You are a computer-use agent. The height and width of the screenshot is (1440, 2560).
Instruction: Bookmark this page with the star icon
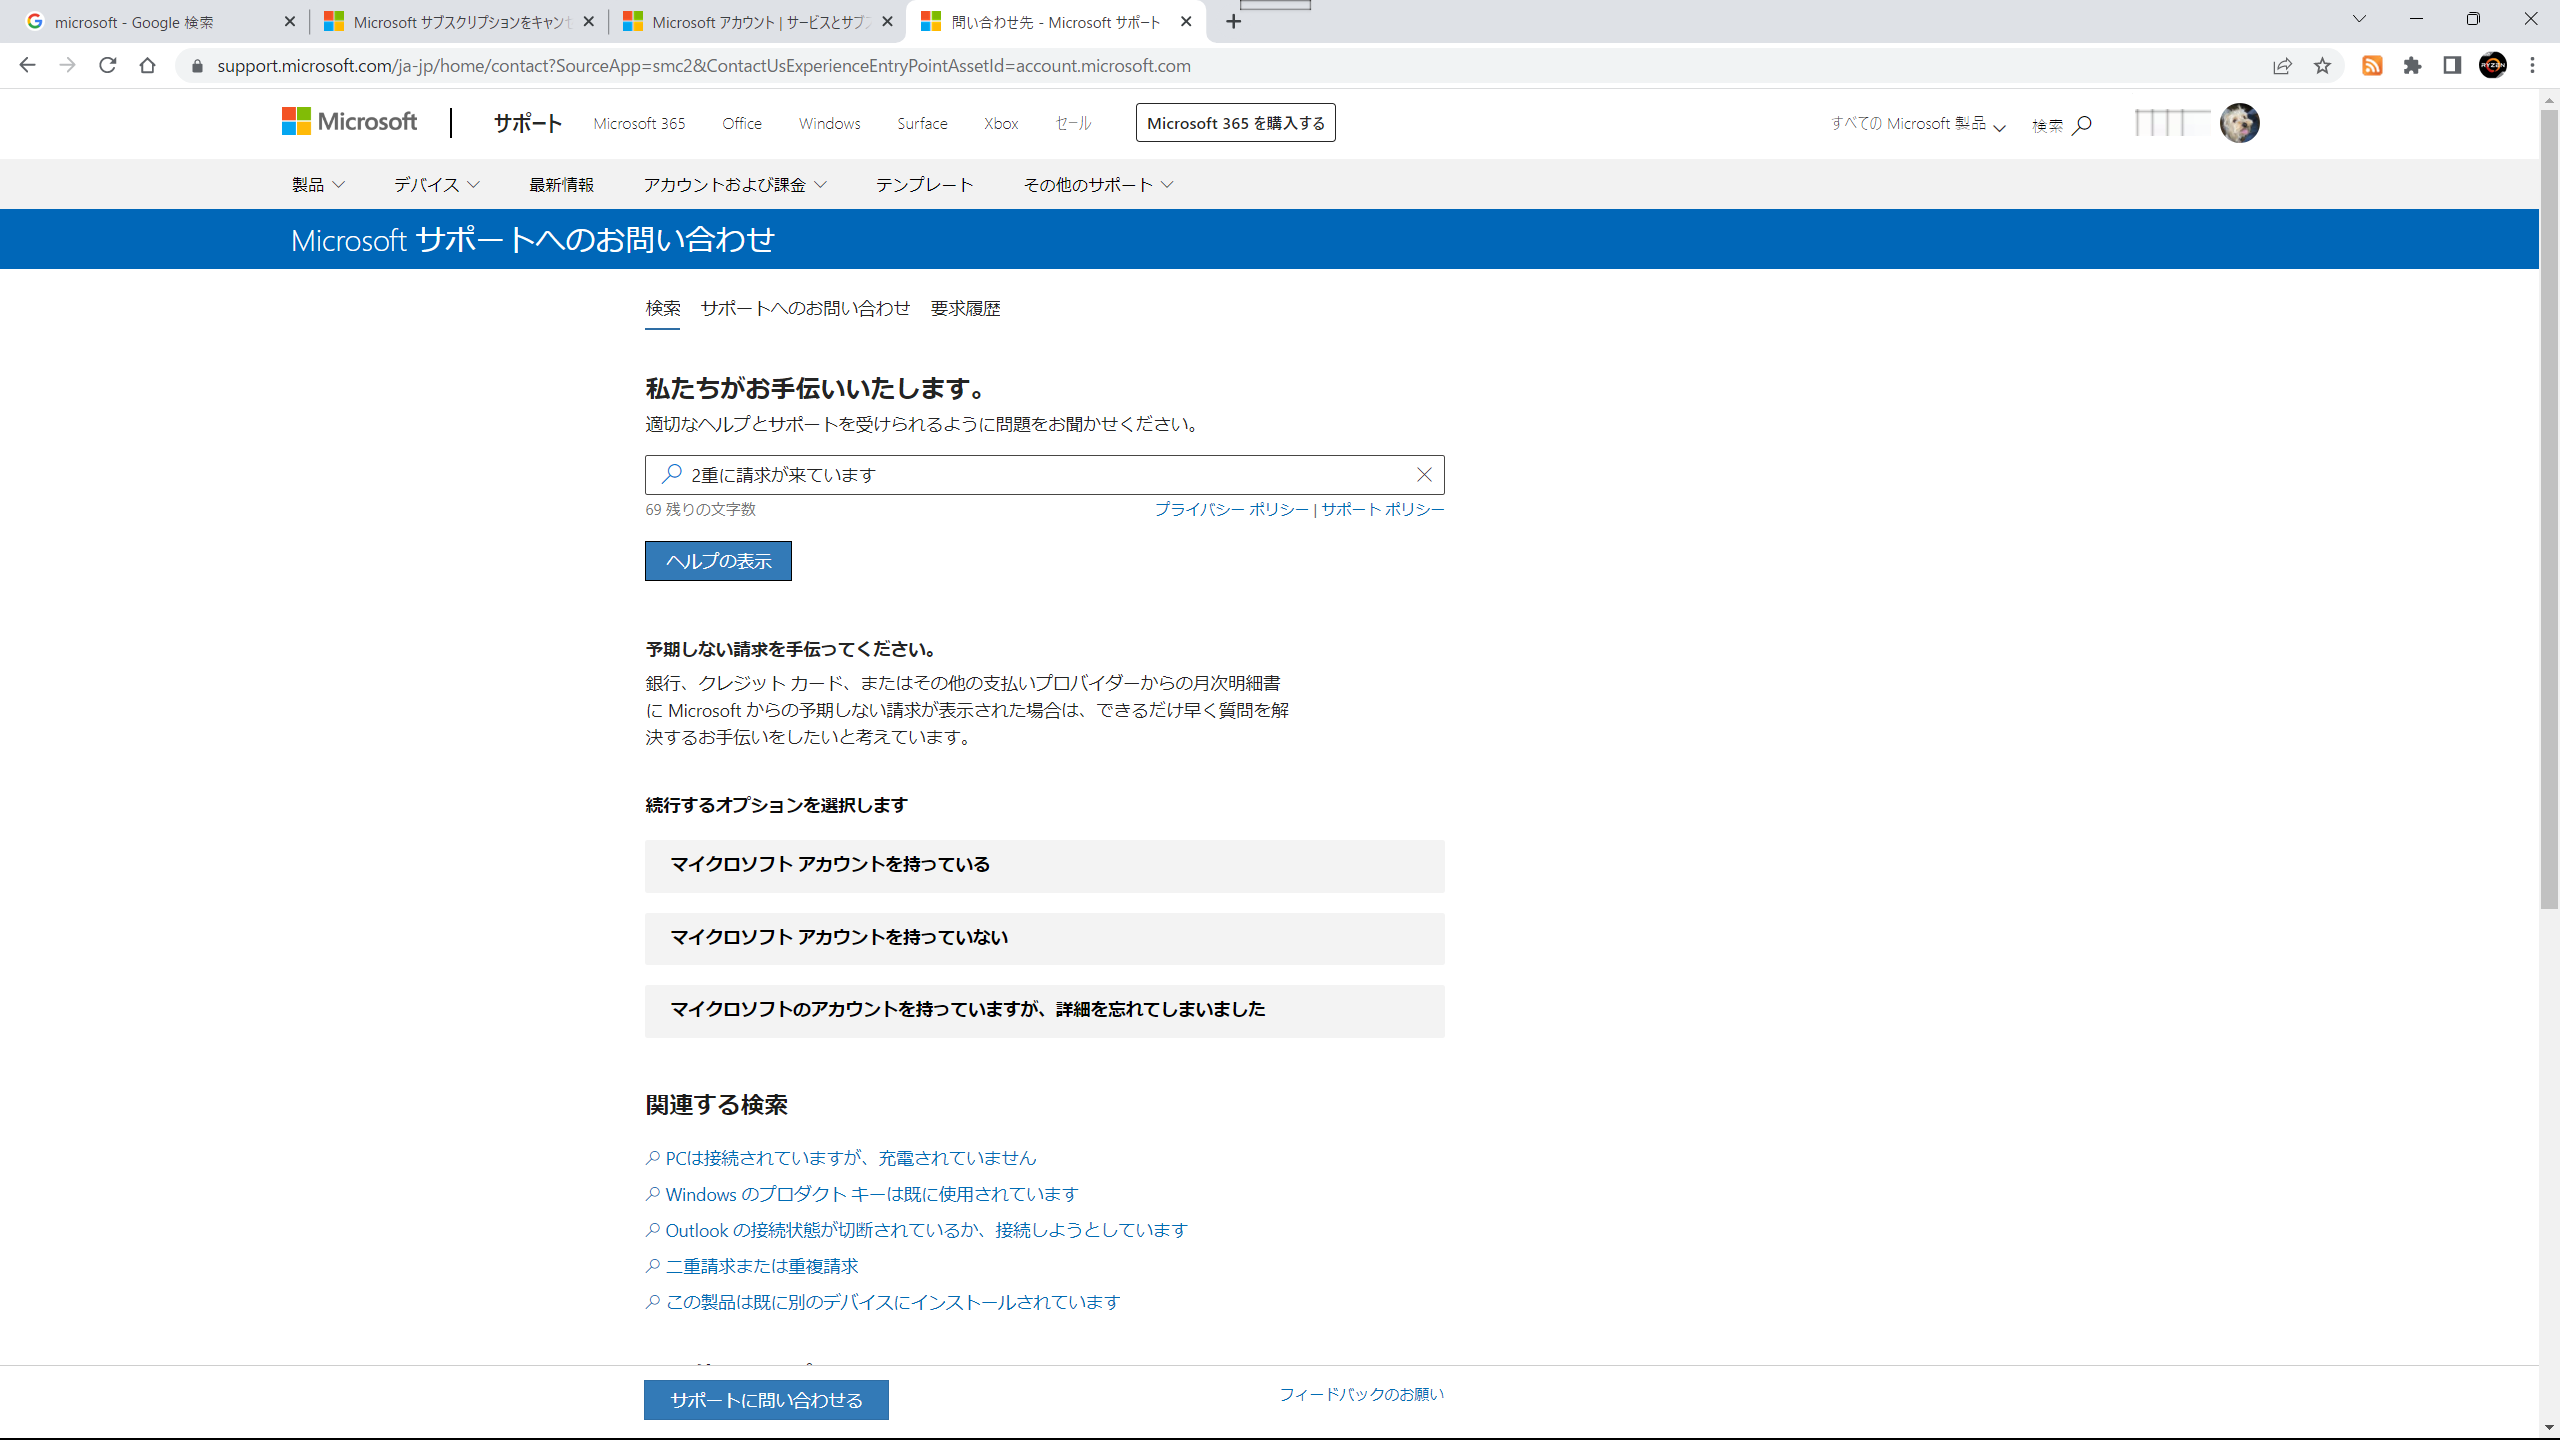click(2322, 66)
